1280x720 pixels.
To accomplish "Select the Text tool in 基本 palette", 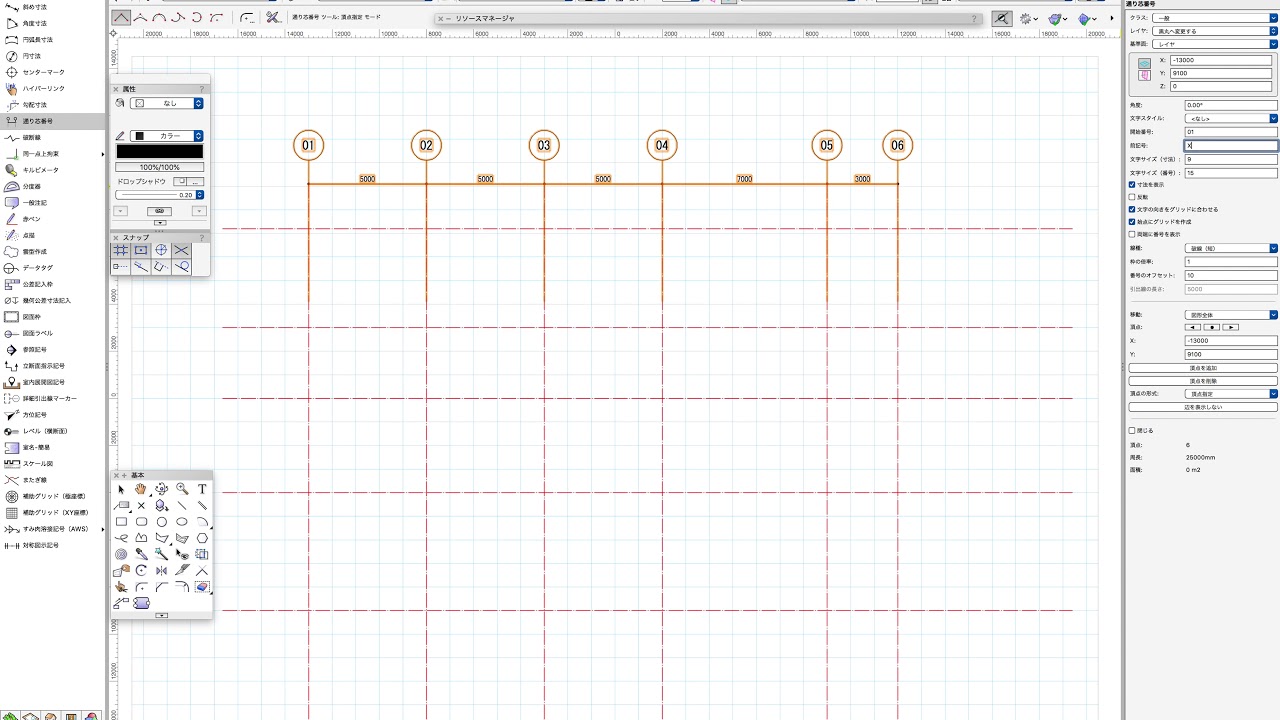I will click(x=202, y=489).
